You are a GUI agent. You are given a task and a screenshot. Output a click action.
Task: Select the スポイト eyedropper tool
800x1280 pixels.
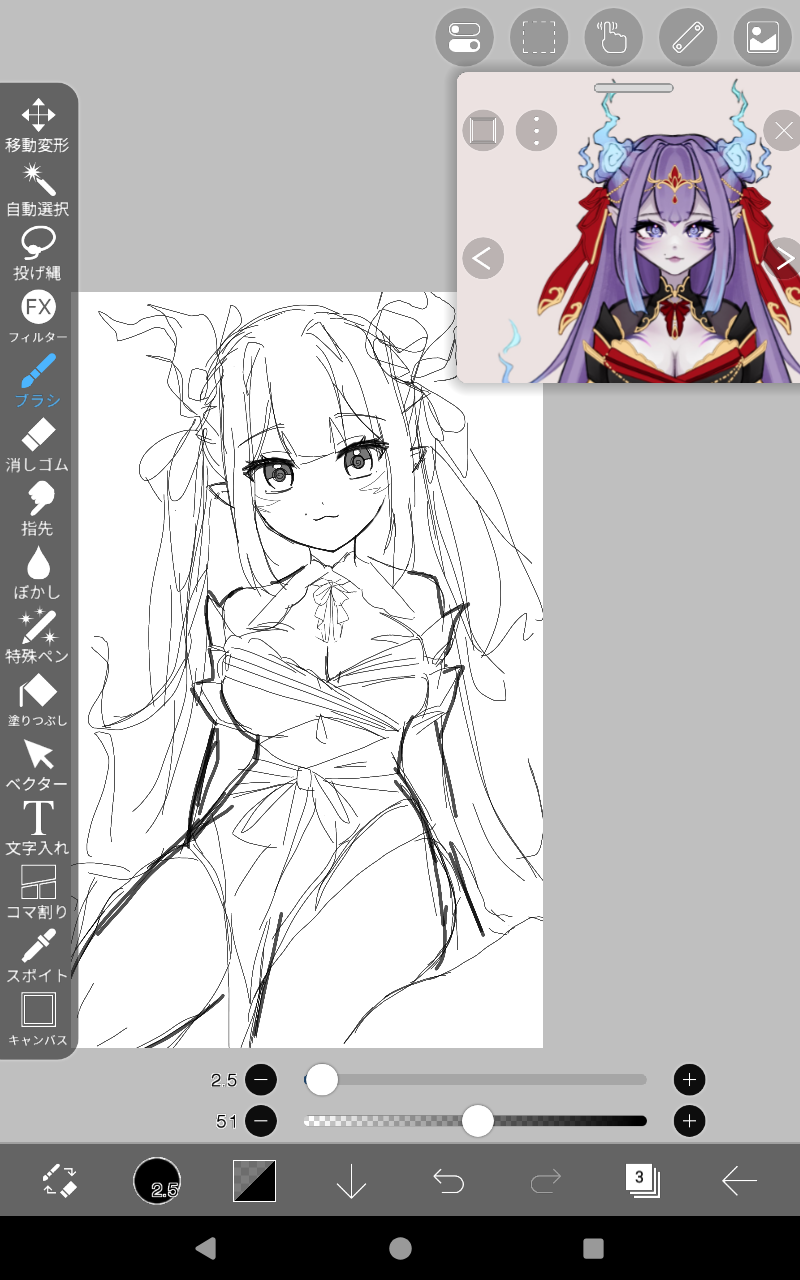click(38, 957)
